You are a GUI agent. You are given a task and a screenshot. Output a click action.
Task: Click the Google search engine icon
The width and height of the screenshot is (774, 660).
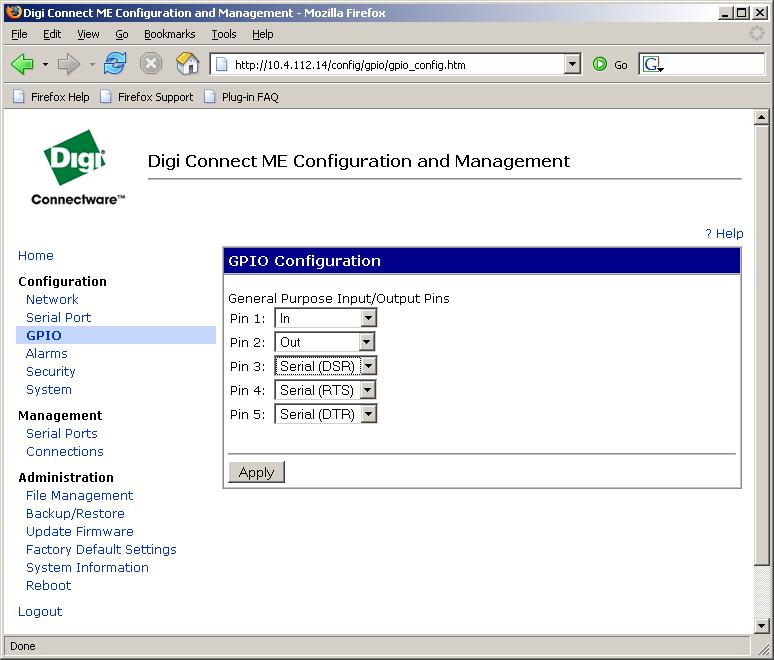pos(652,64)
